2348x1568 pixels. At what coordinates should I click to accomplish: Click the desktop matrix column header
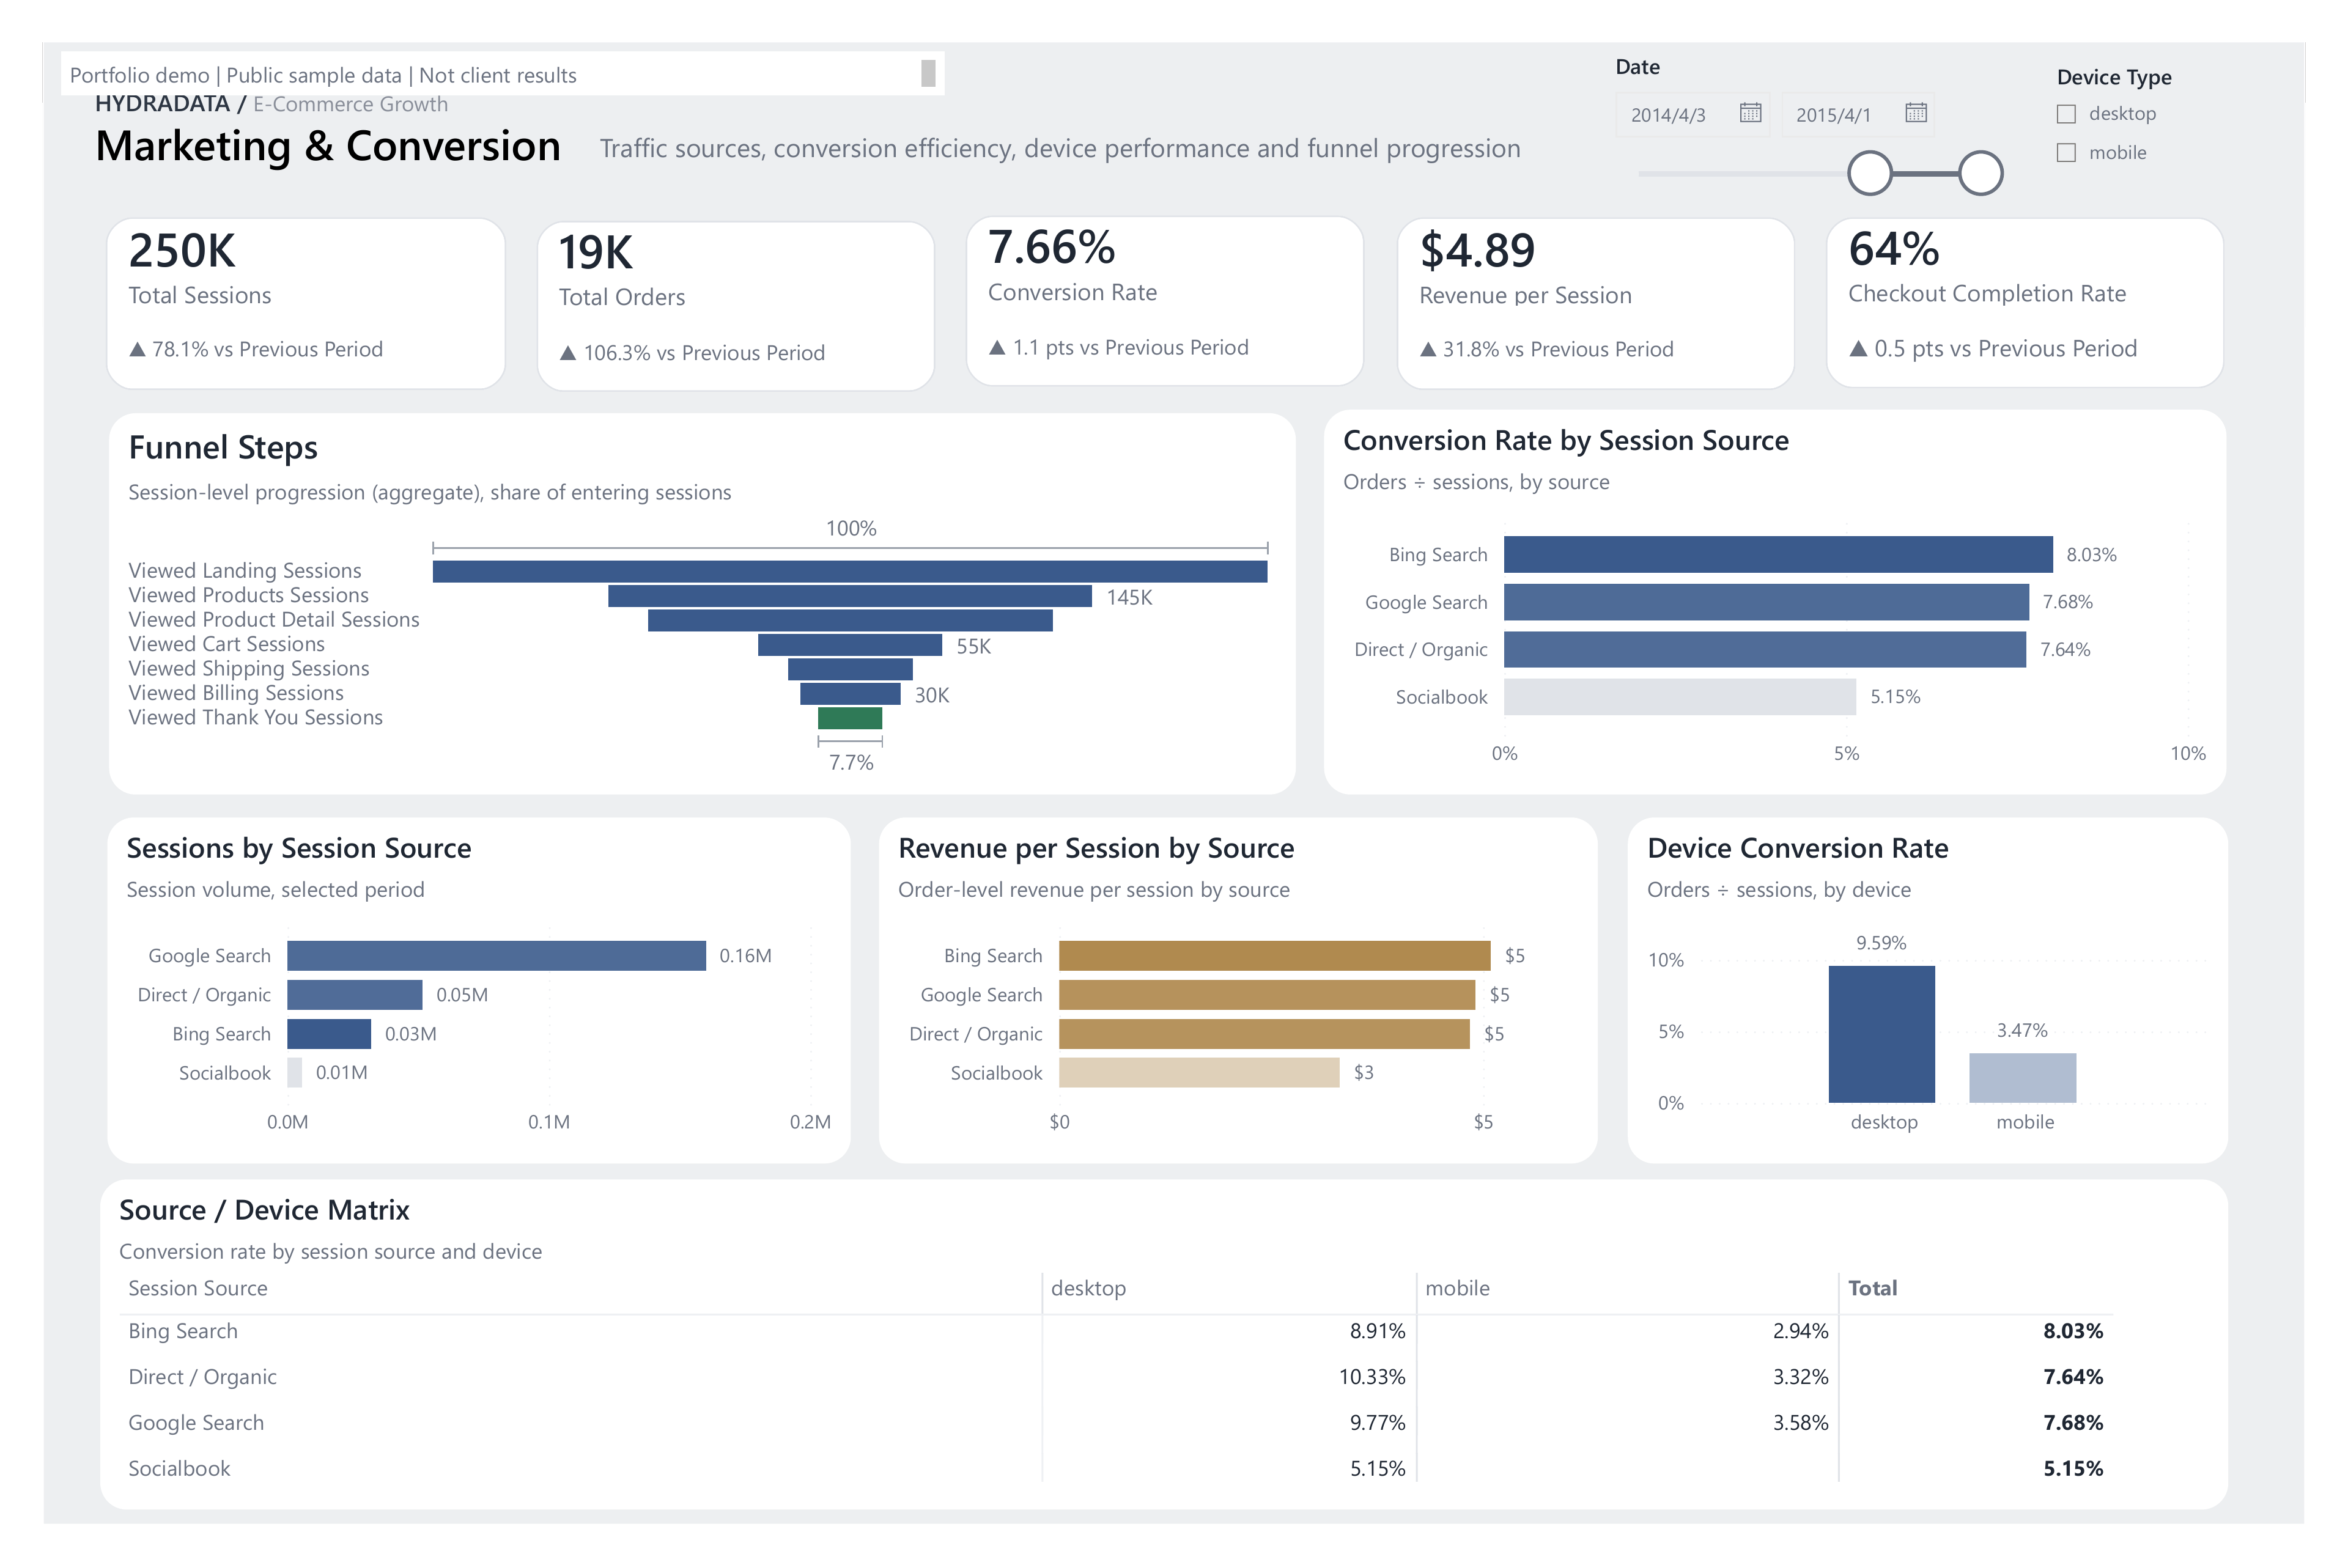pyautogui.click(x=1088, y=1288)
